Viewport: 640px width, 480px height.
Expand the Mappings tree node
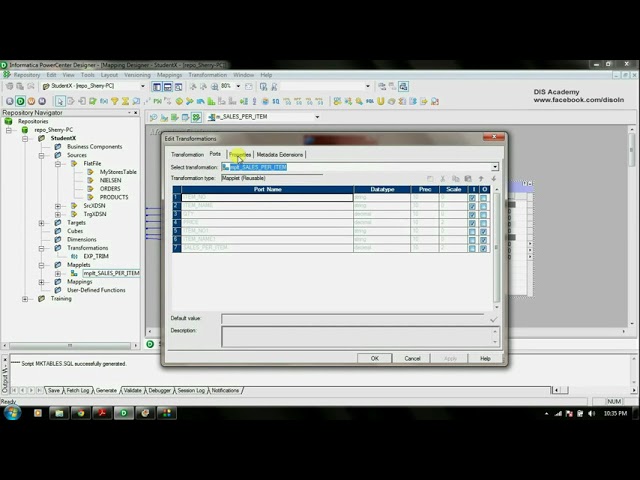click(41, 282)
